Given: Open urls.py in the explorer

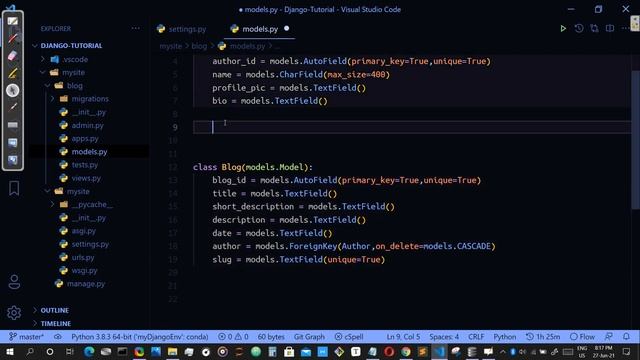Looking at the screenshot, I should (83, 258).
